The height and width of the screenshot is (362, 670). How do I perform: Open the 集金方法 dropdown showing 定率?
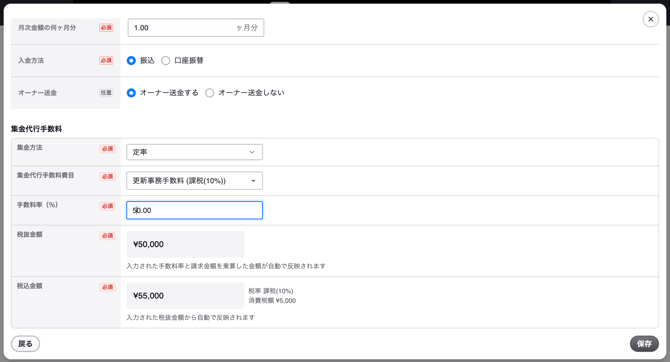[x=194, y=152]
